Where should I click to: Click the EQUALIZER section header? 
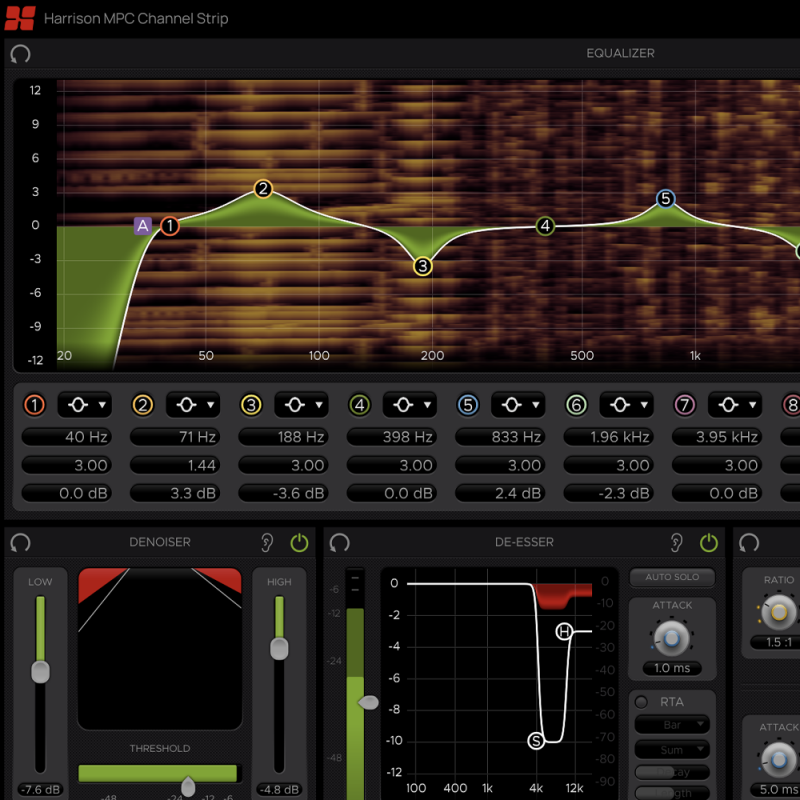coord(621,54)
